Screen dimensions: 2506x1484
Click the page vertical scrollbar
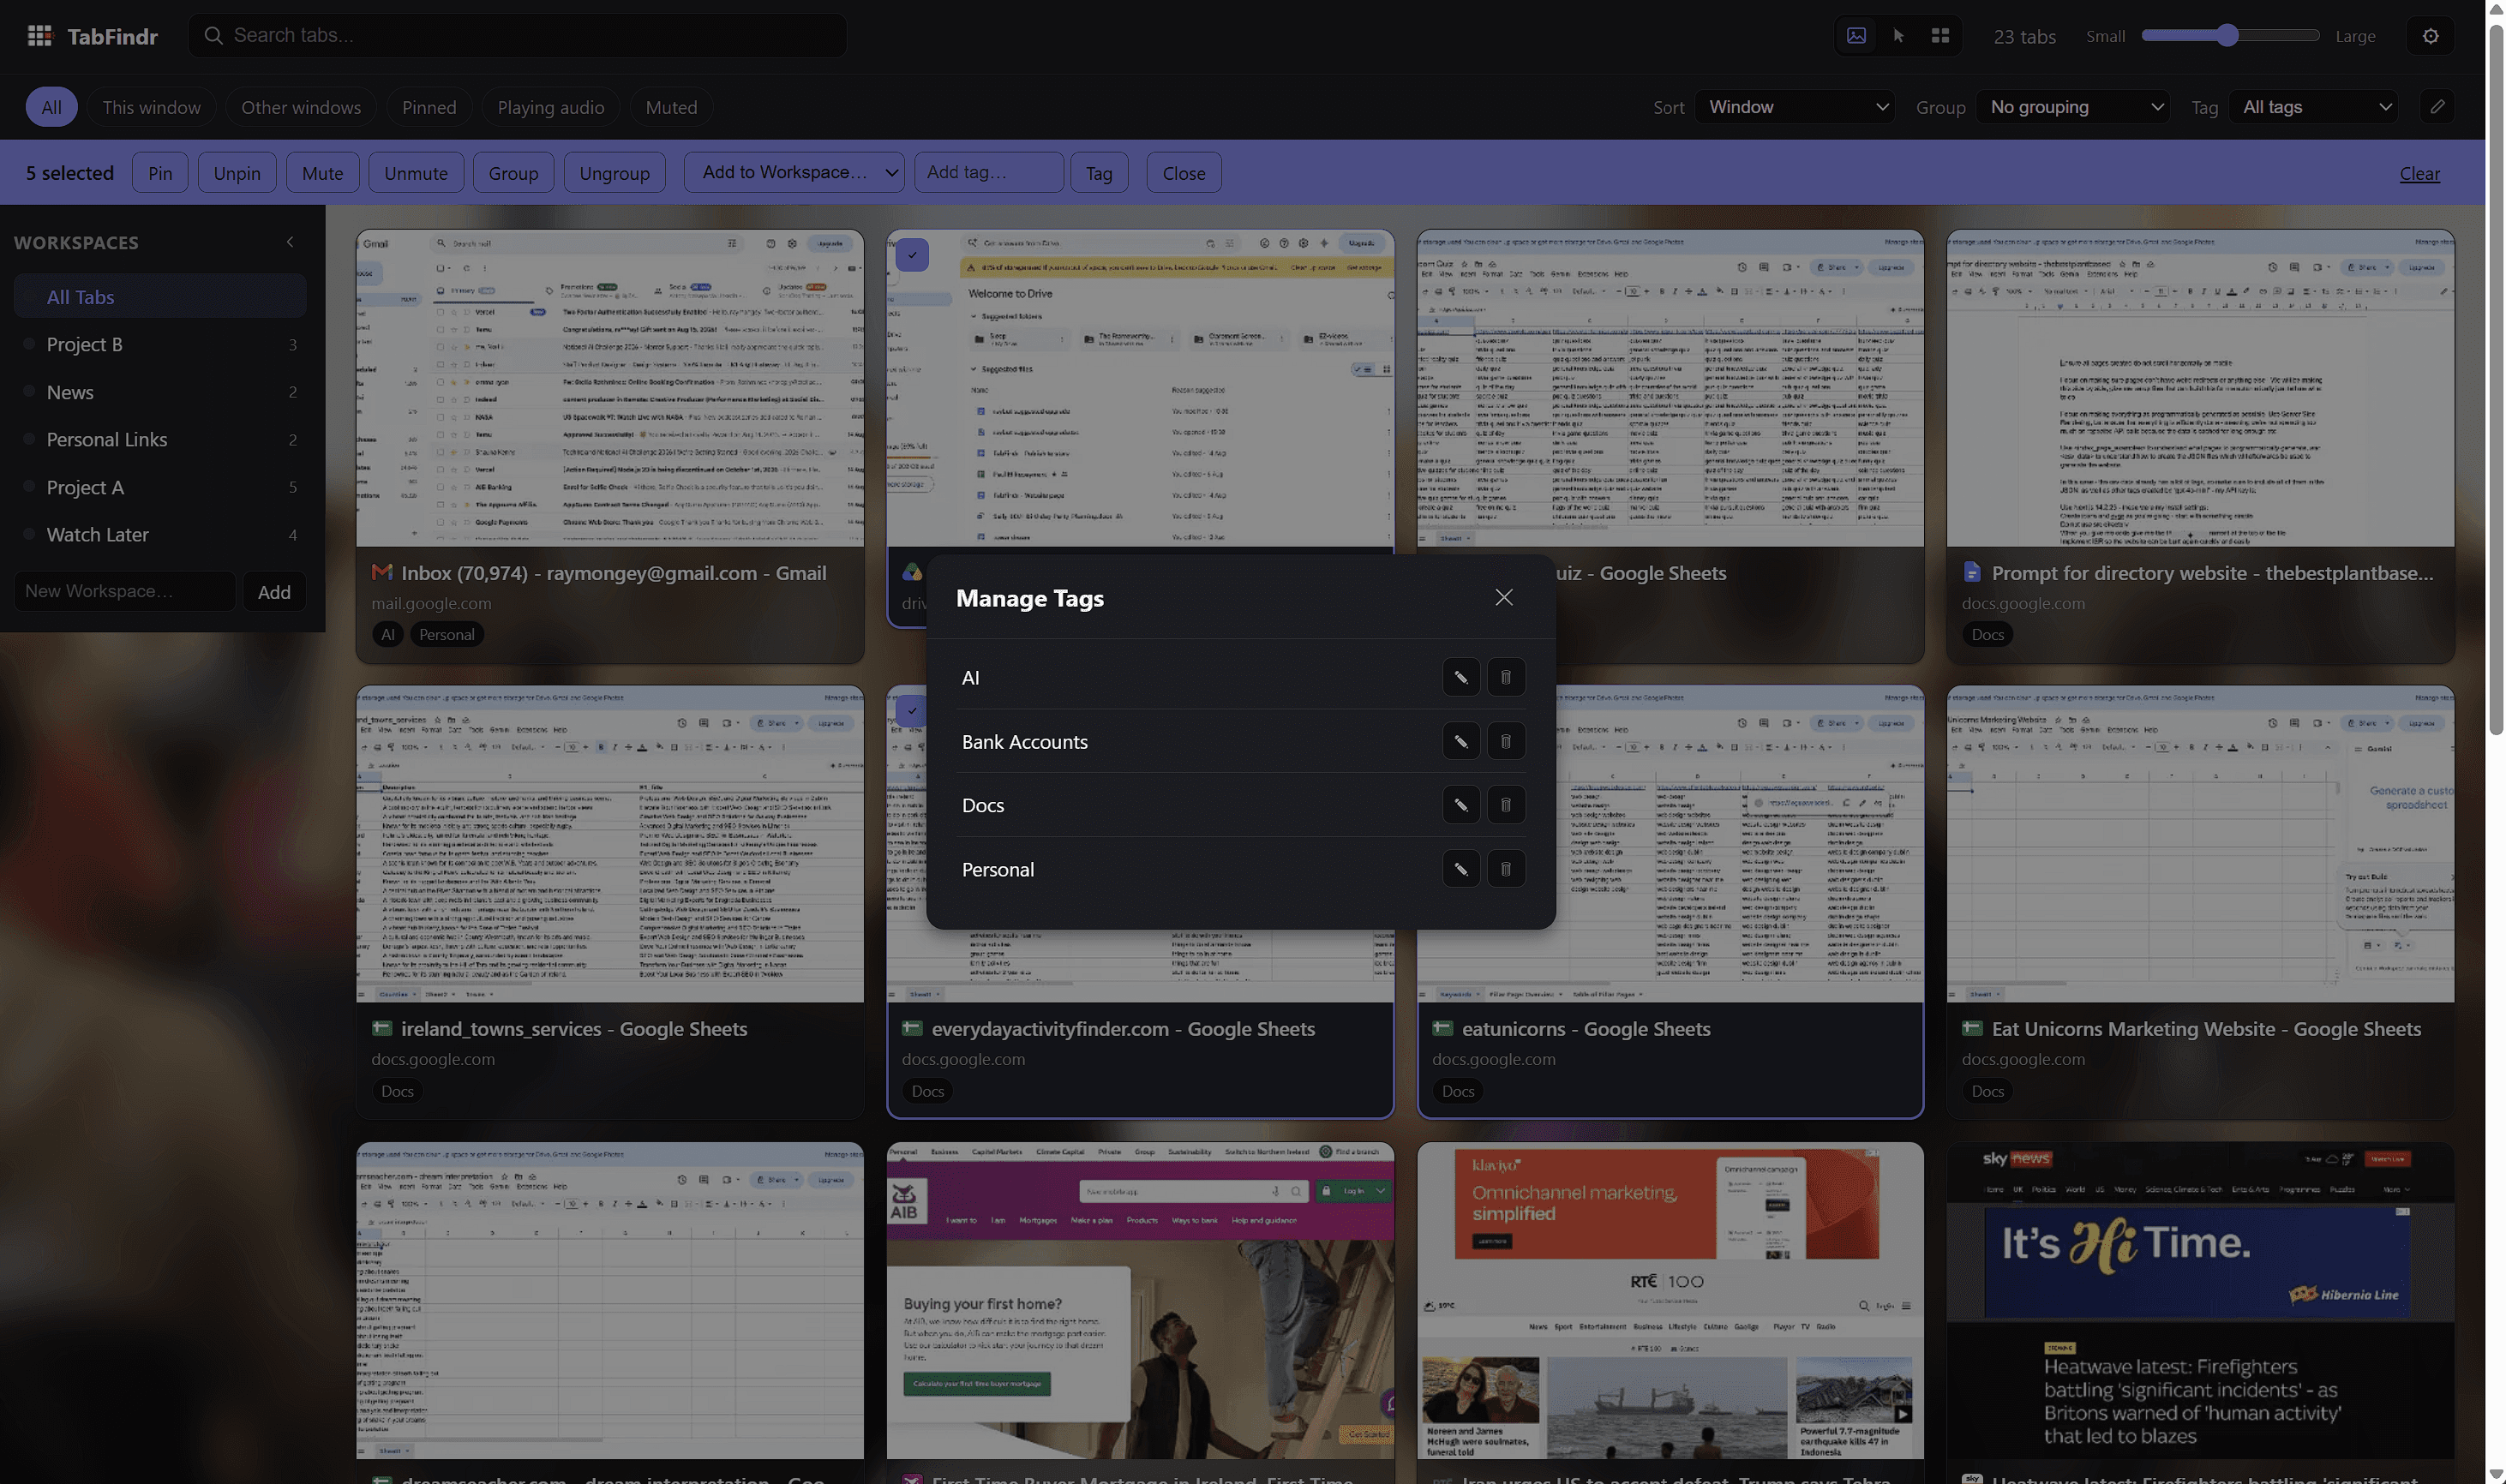point(2496,380)
